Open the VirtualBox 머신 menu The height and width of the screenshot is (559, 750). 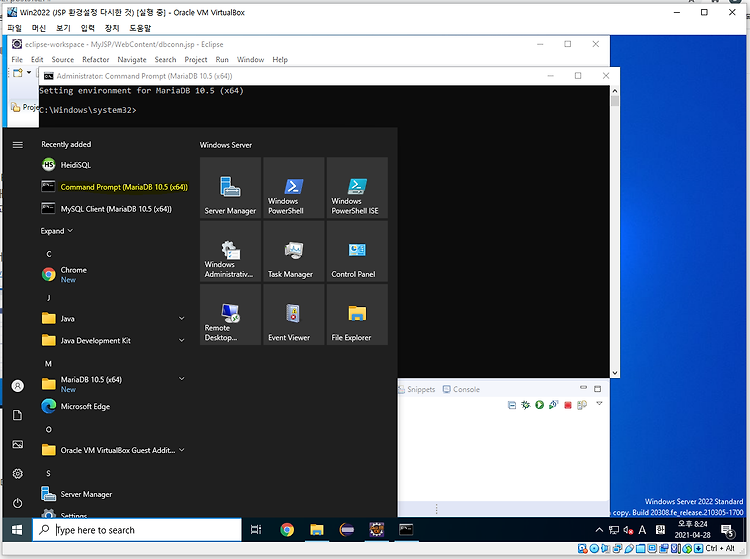click(x=39, y=28)
